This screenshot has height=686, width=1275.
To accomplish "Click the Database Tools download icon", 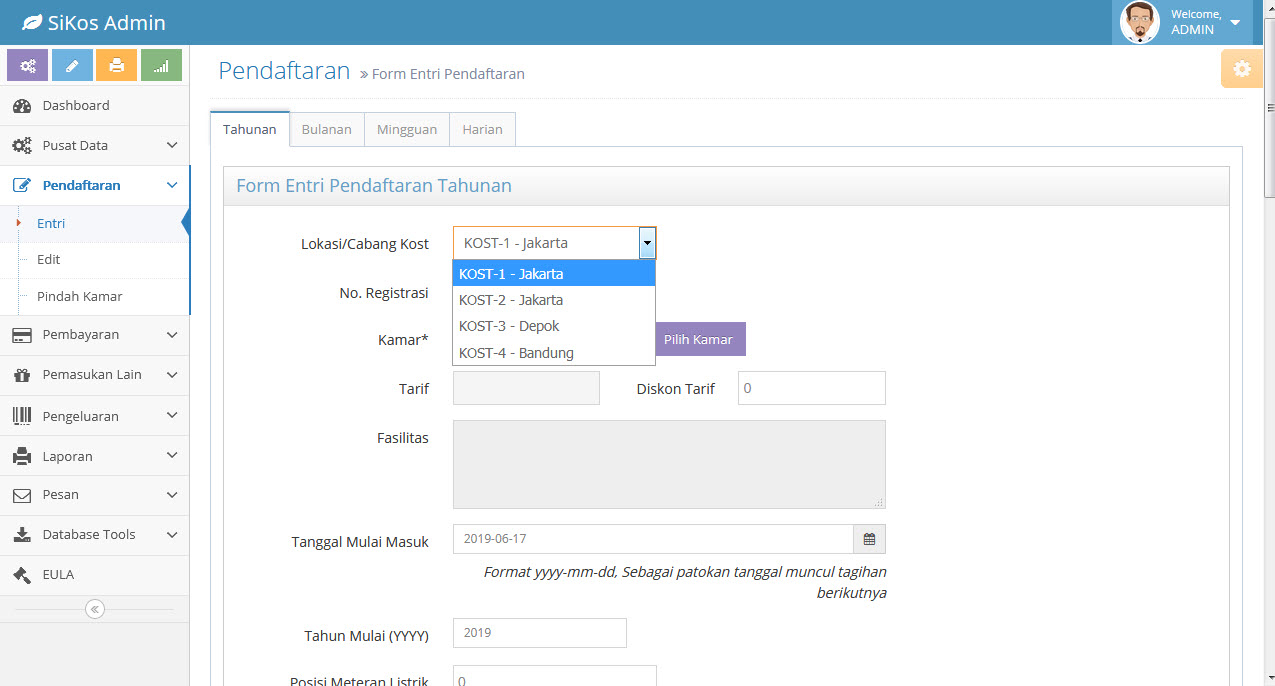I will click(x=22, y=535).
